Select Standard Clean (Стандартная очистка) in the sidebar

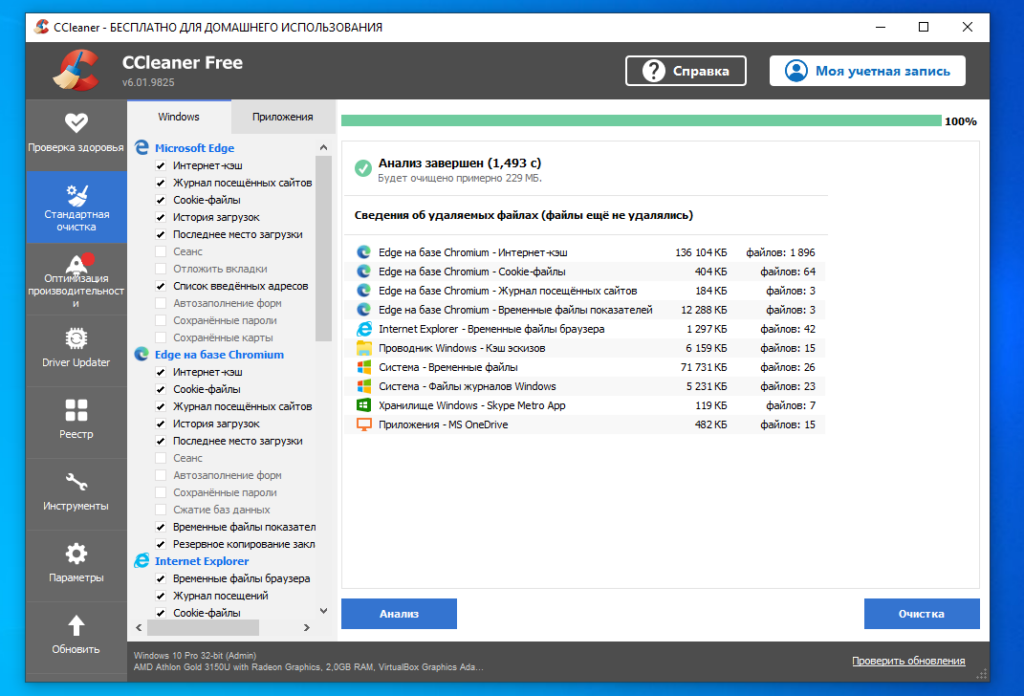tap(76, 207)
